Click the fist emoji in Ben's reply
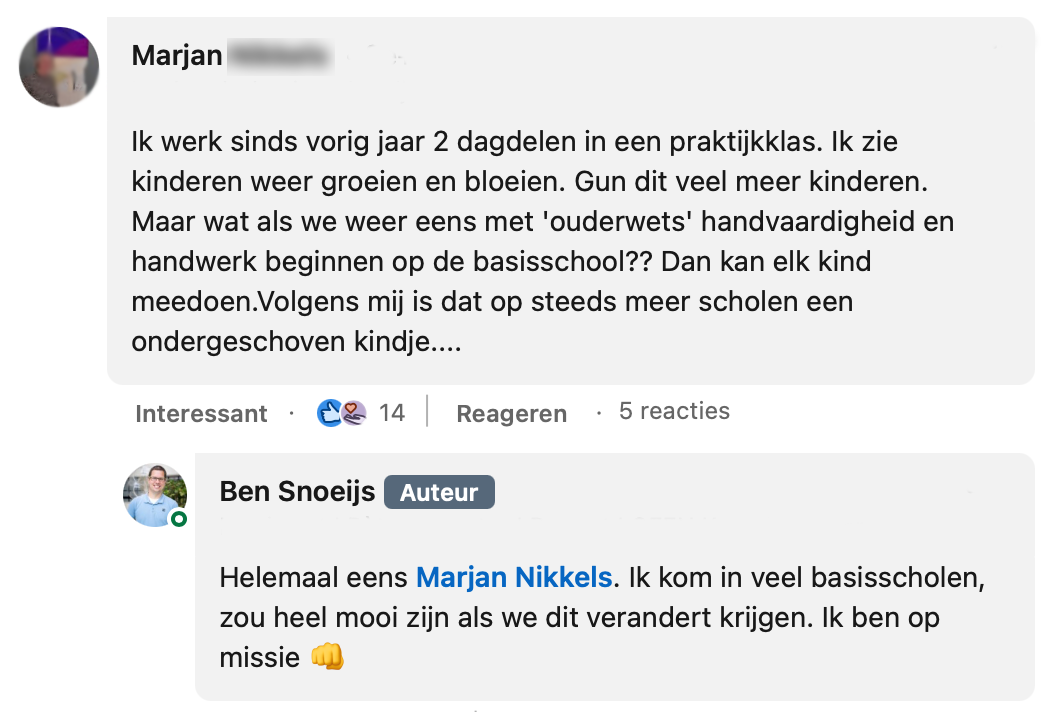 tap(327, 657)
